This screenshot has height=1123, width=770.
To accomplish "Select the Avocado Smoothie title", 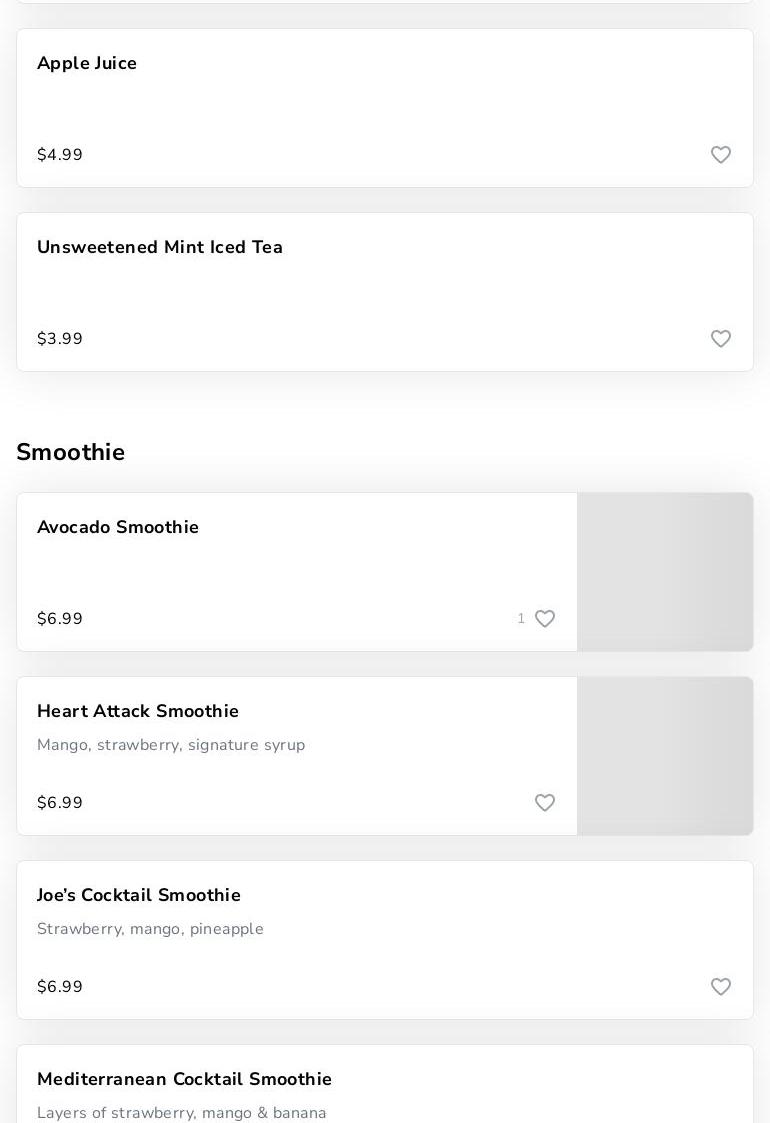I will point(118,528).
